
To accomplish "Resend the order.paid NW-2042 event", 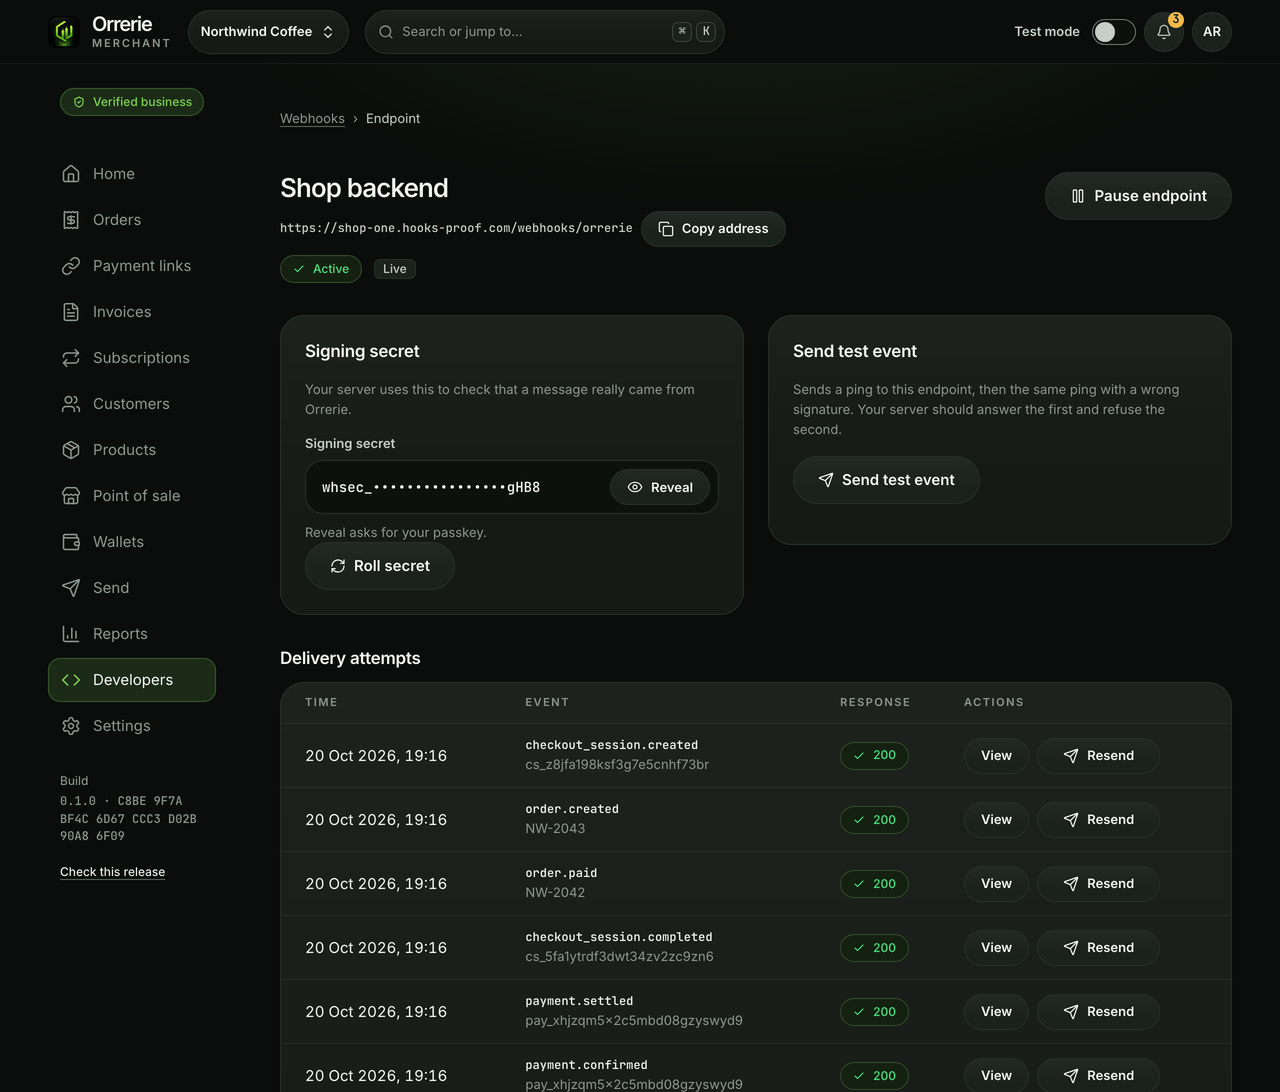I will pyautogui.click(x=1098, y=884).
